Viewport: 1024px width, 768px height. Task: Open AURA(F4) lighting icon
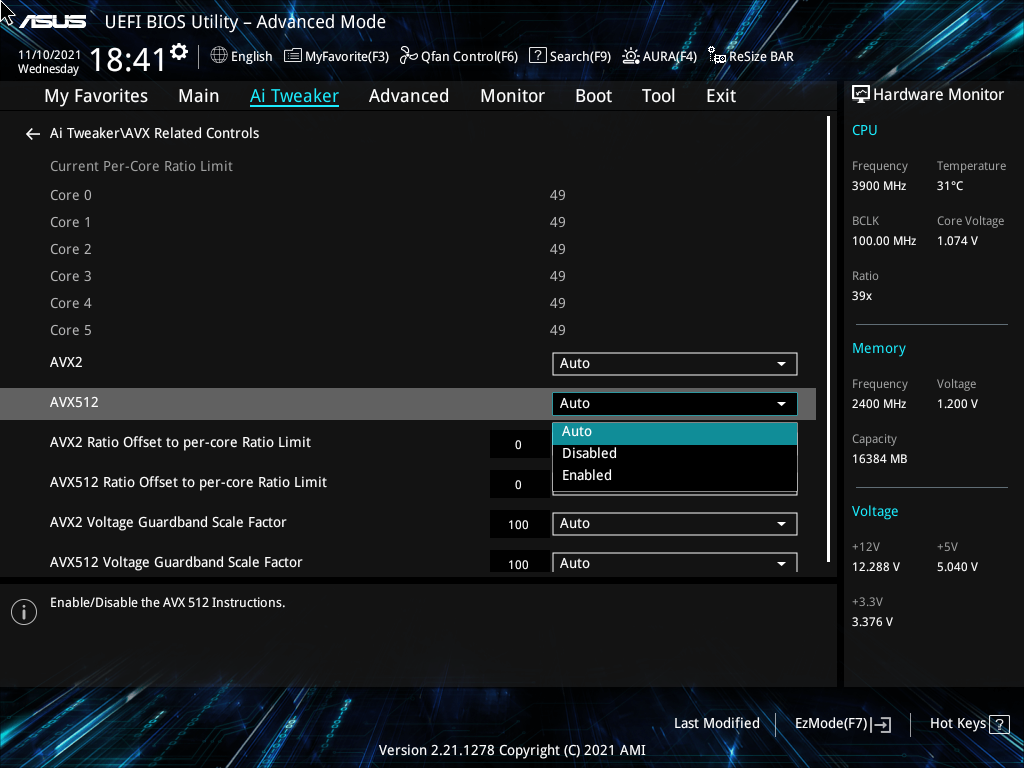pyautogui.click(x=630, y=56)
